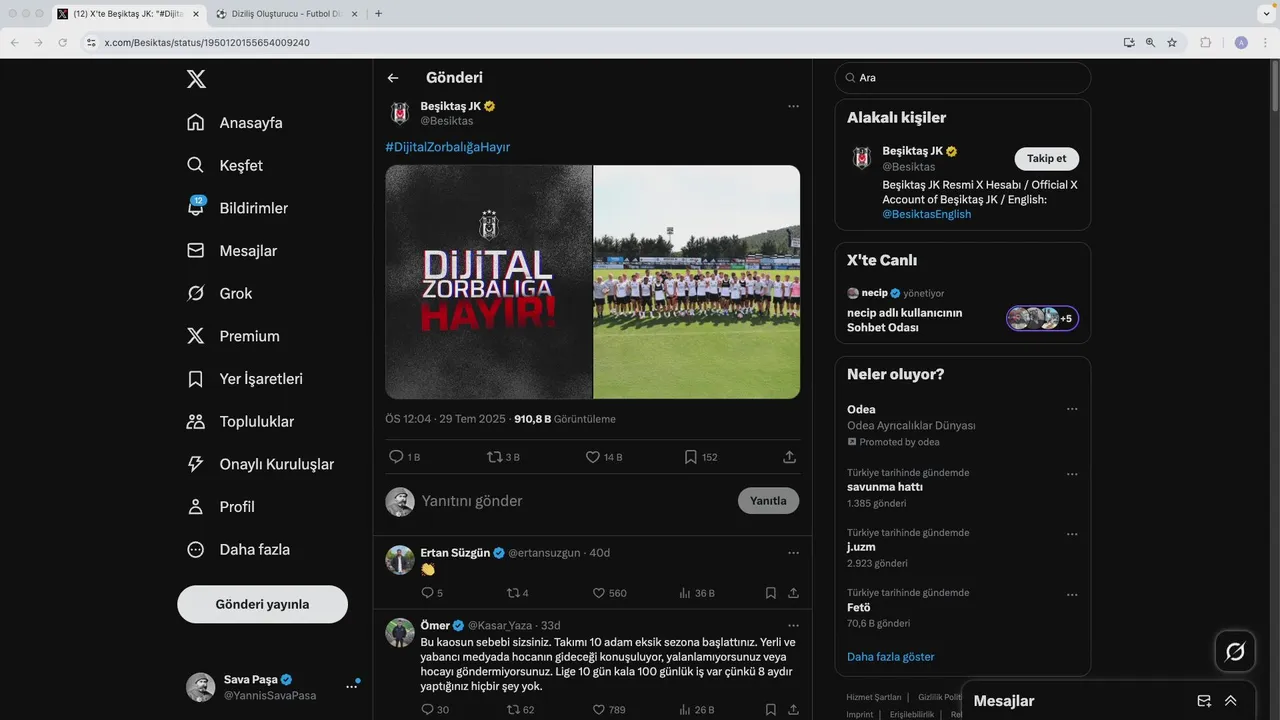Click Daha fazla göster link
The width and height of the screenshot is (1280, 720).
click(891, 657)
